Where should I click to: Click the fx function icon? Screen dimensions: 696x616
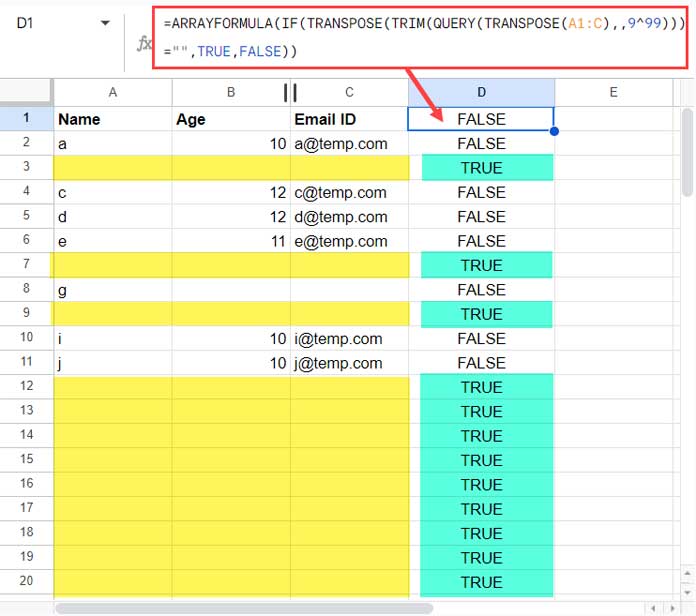[144, 43]
